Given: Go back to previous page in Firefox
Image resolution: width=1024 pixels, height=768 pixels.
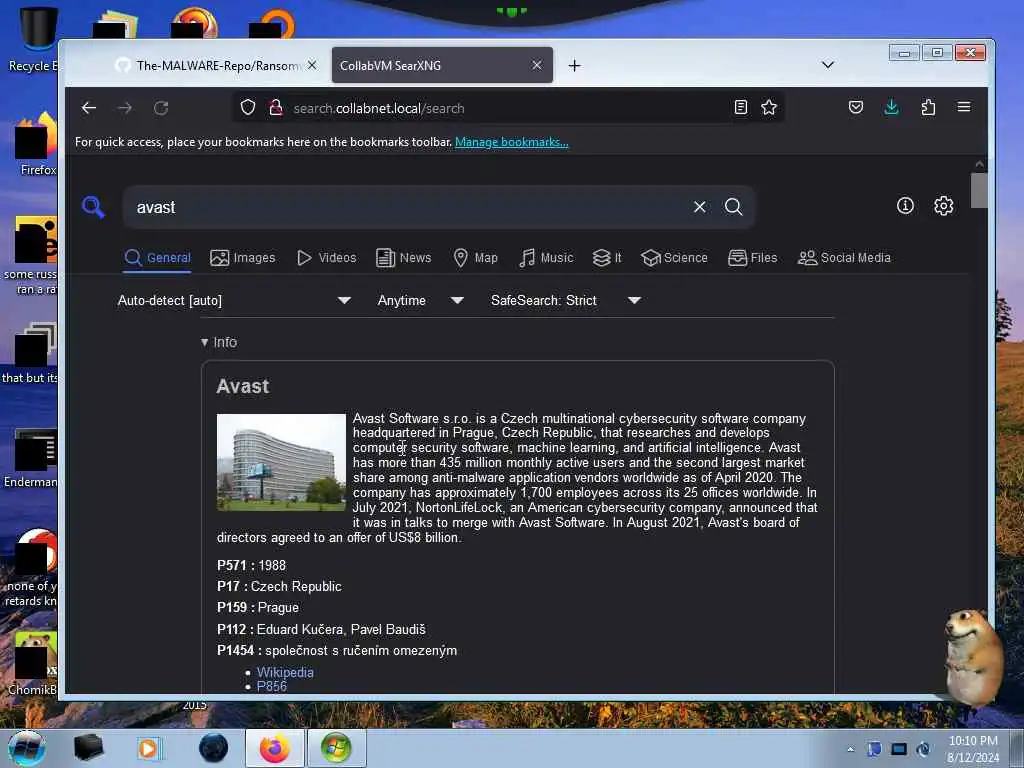Looking at the screenshot, I should click(x=89, y=108).
